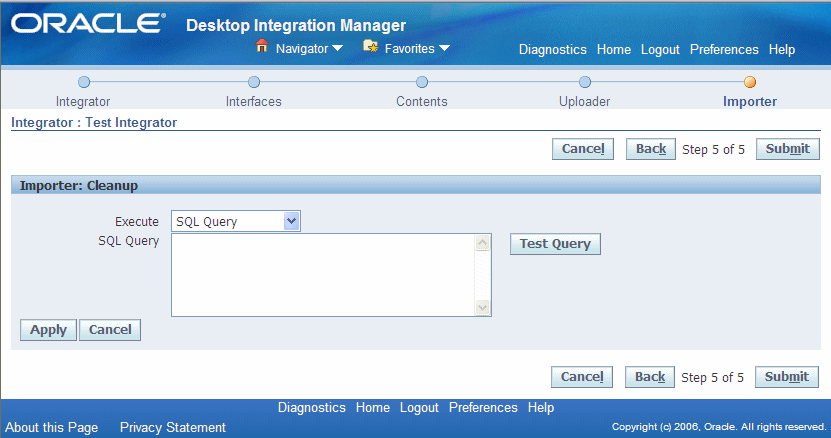Click the Favorites menu label
The image size is (831, 438).
click(410, 49)
